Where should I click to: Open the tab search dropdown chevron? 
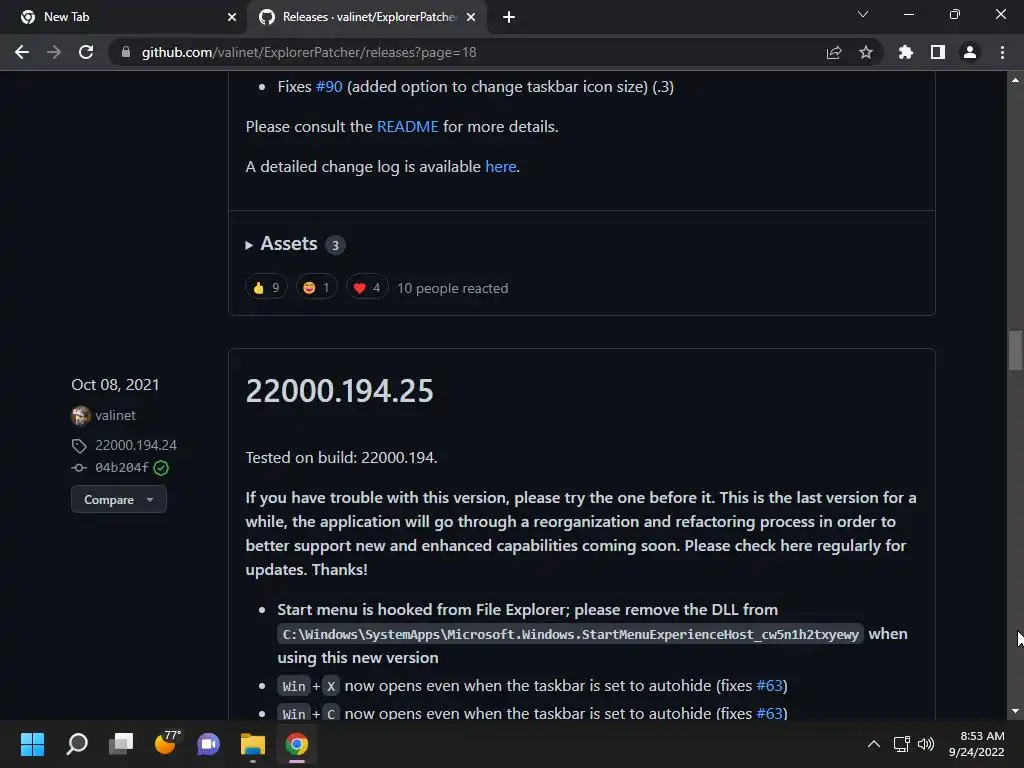(x=863, y=14)
